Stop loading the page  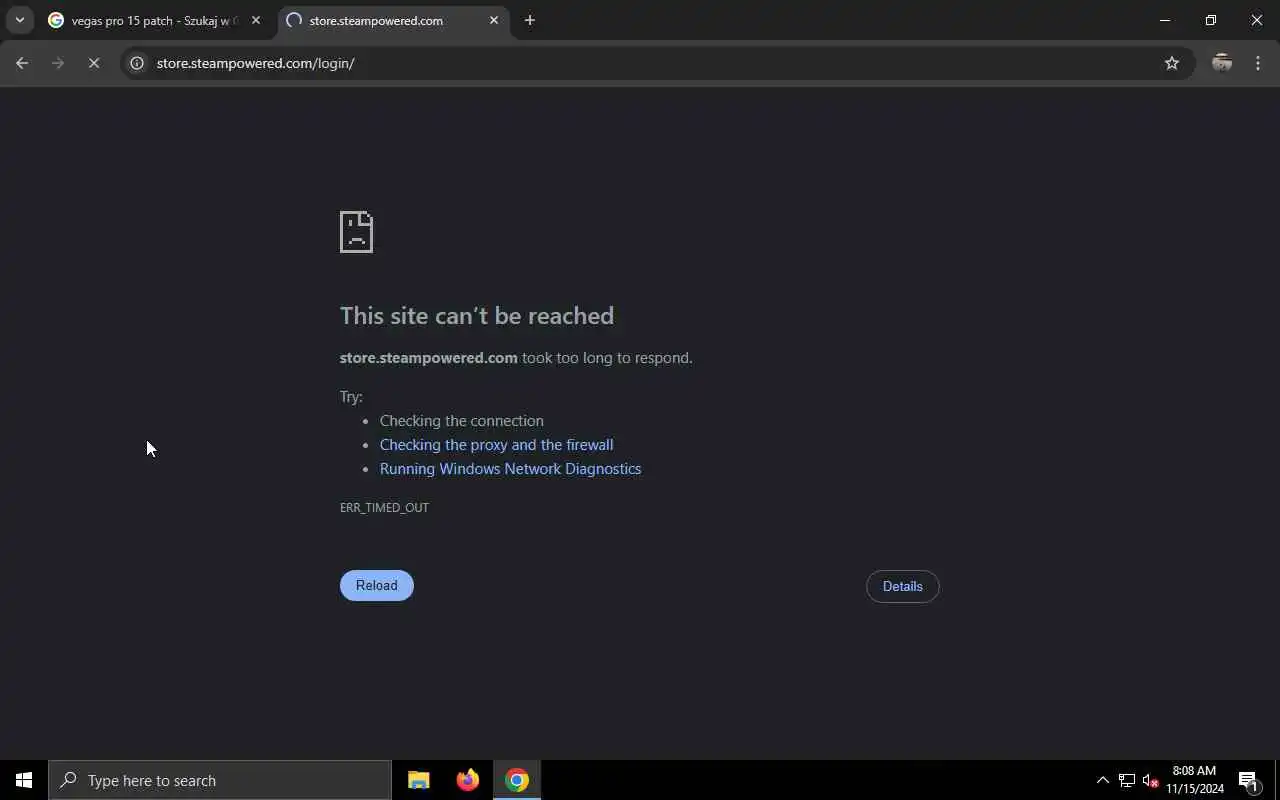click(x=93, y=63)
